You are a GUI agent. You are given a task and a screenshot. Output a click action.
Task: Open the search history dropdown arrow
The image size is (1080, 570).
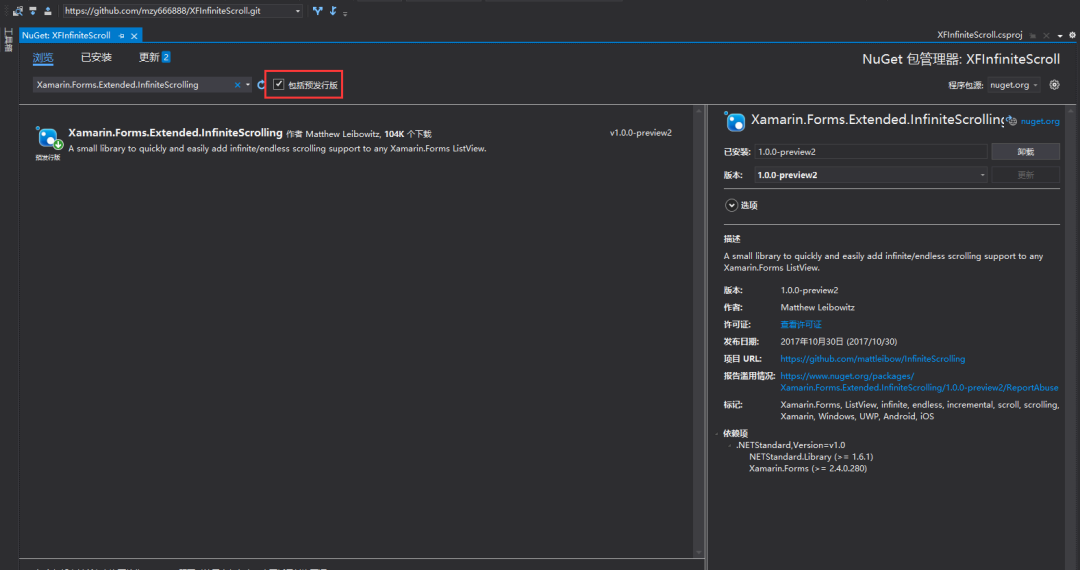pos(248,85)
